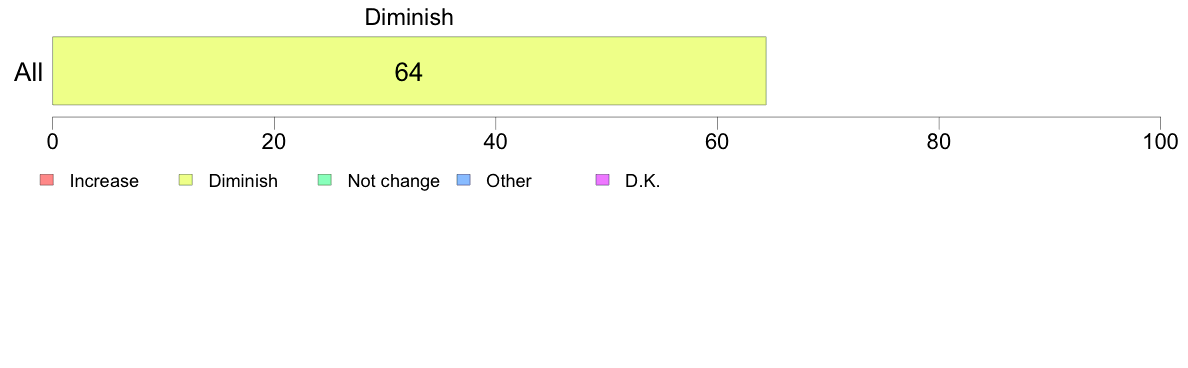The image size is (1188, 368).
Task: Select the green Not change legend swatch
Action: coord(324,180)
